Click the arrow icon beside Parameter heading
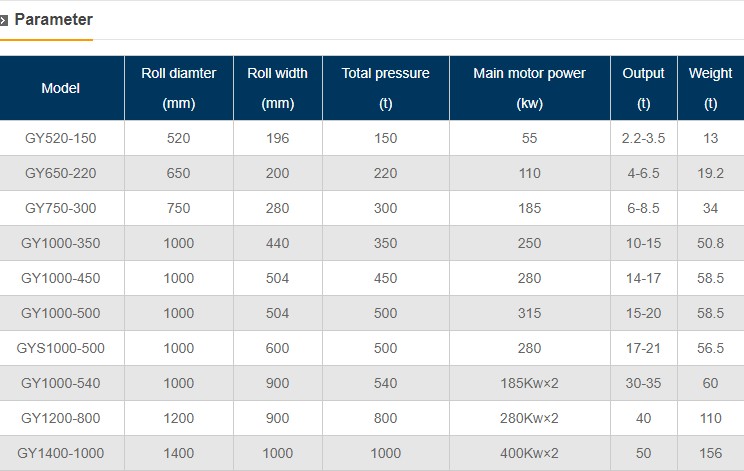 click(x=4, y=20)
